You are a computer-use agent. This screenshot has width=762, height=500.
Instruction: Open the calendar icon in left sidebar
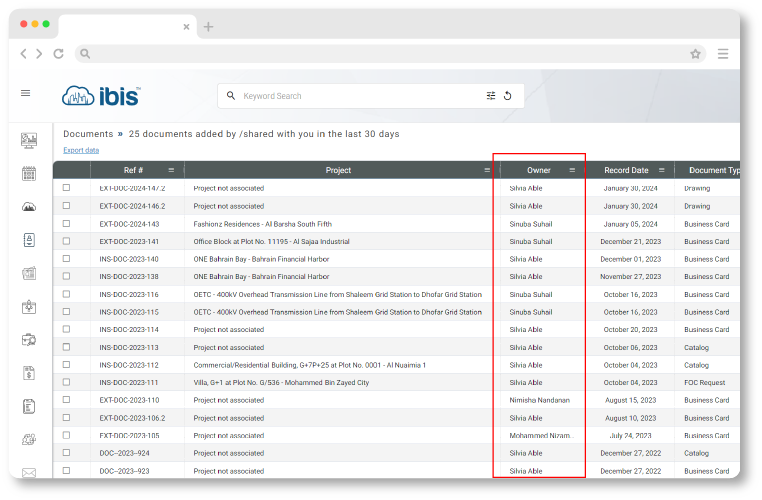coord(29,173)
